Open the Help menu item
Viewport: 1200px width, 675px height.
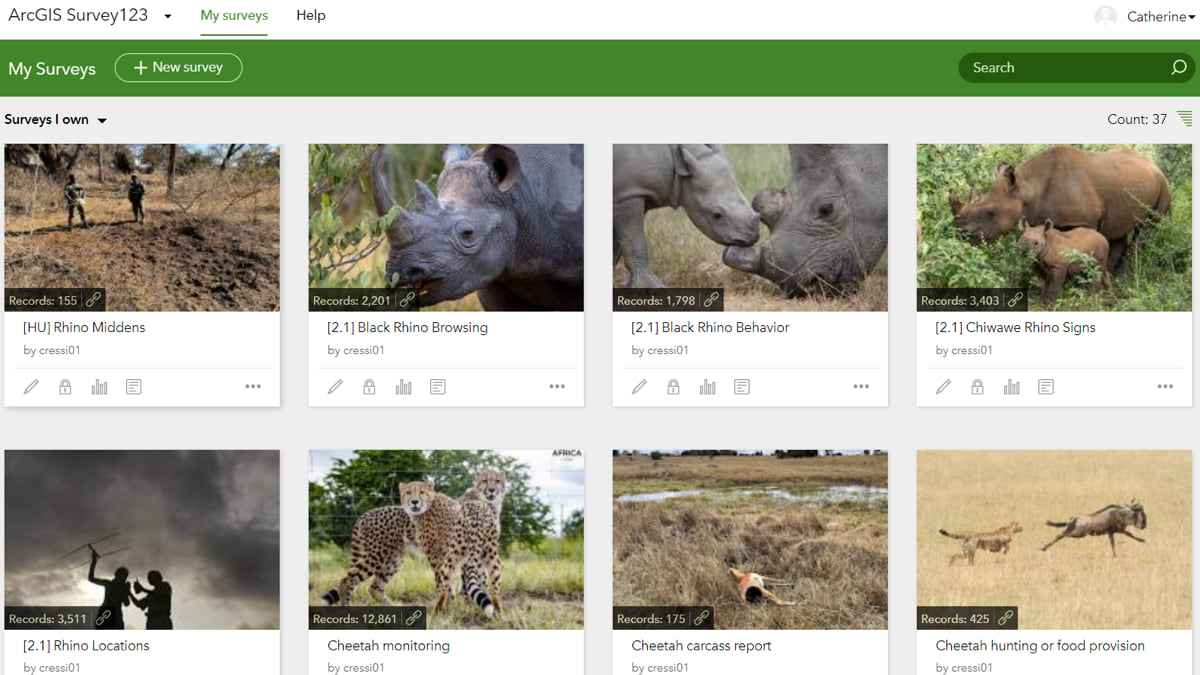(x=311, y=16)
